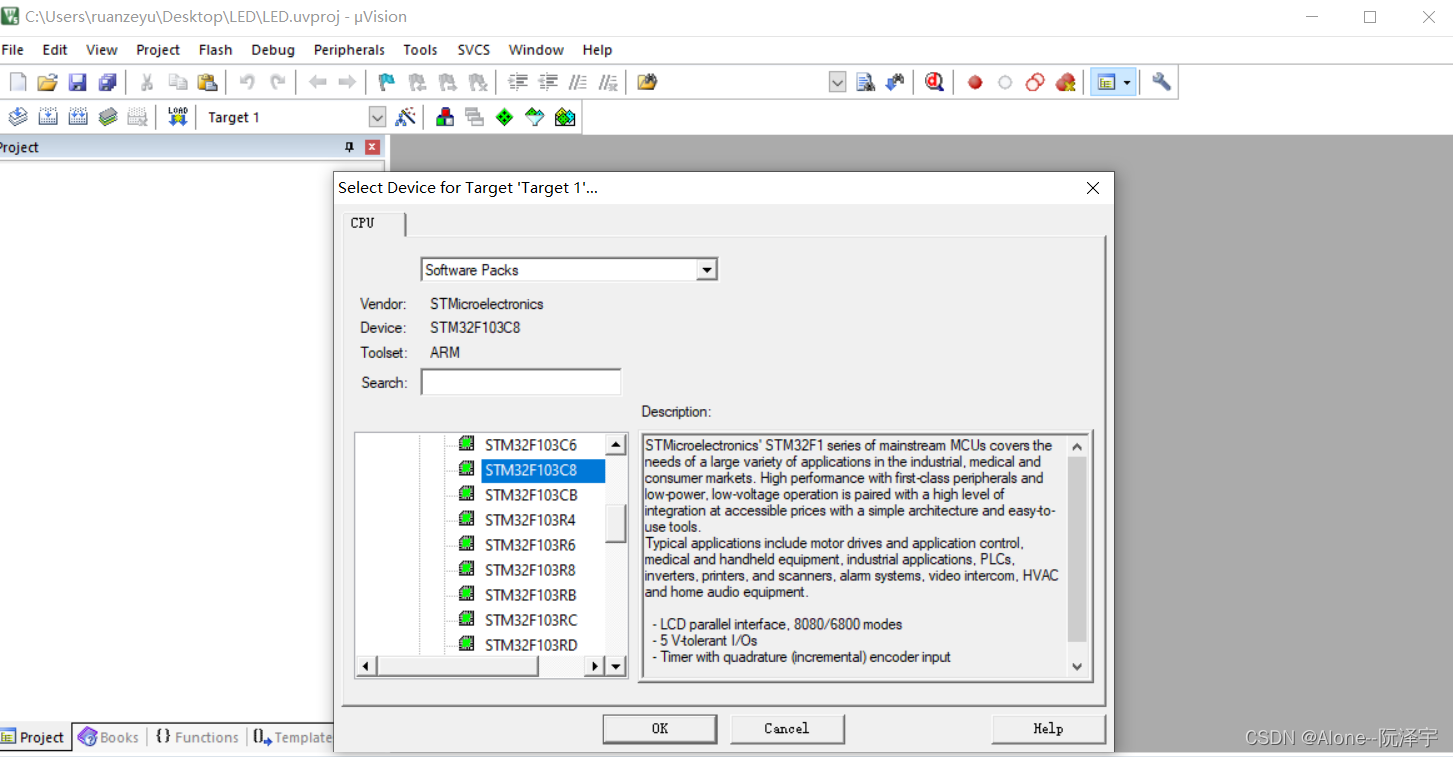
Task: Click the Paste clipboard icon
Action: [207, 82]
